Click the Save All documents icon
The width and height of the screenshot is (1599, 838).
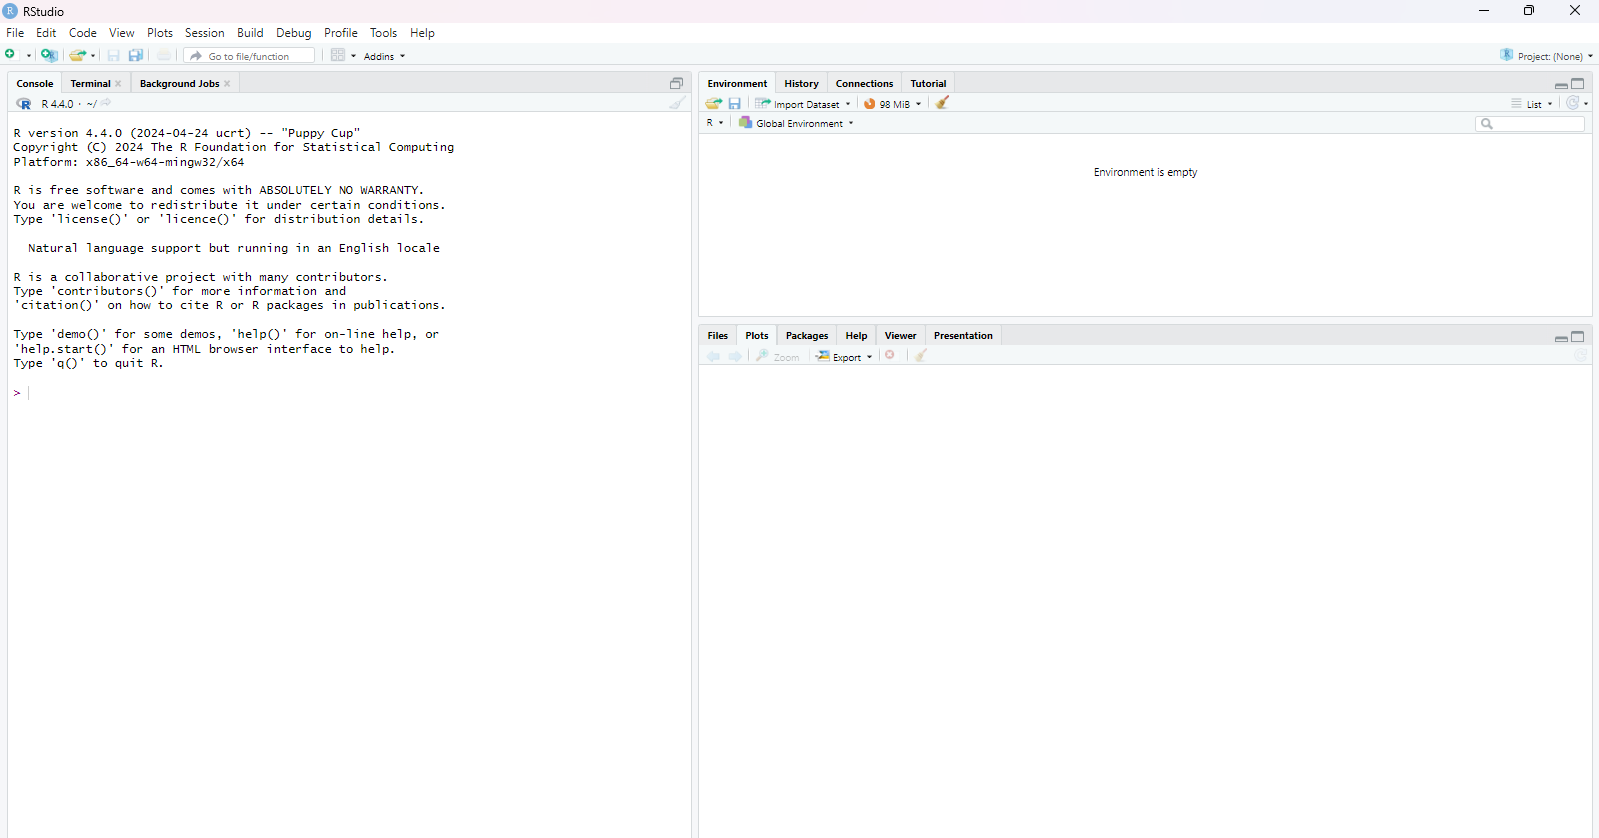click(136, 56)
